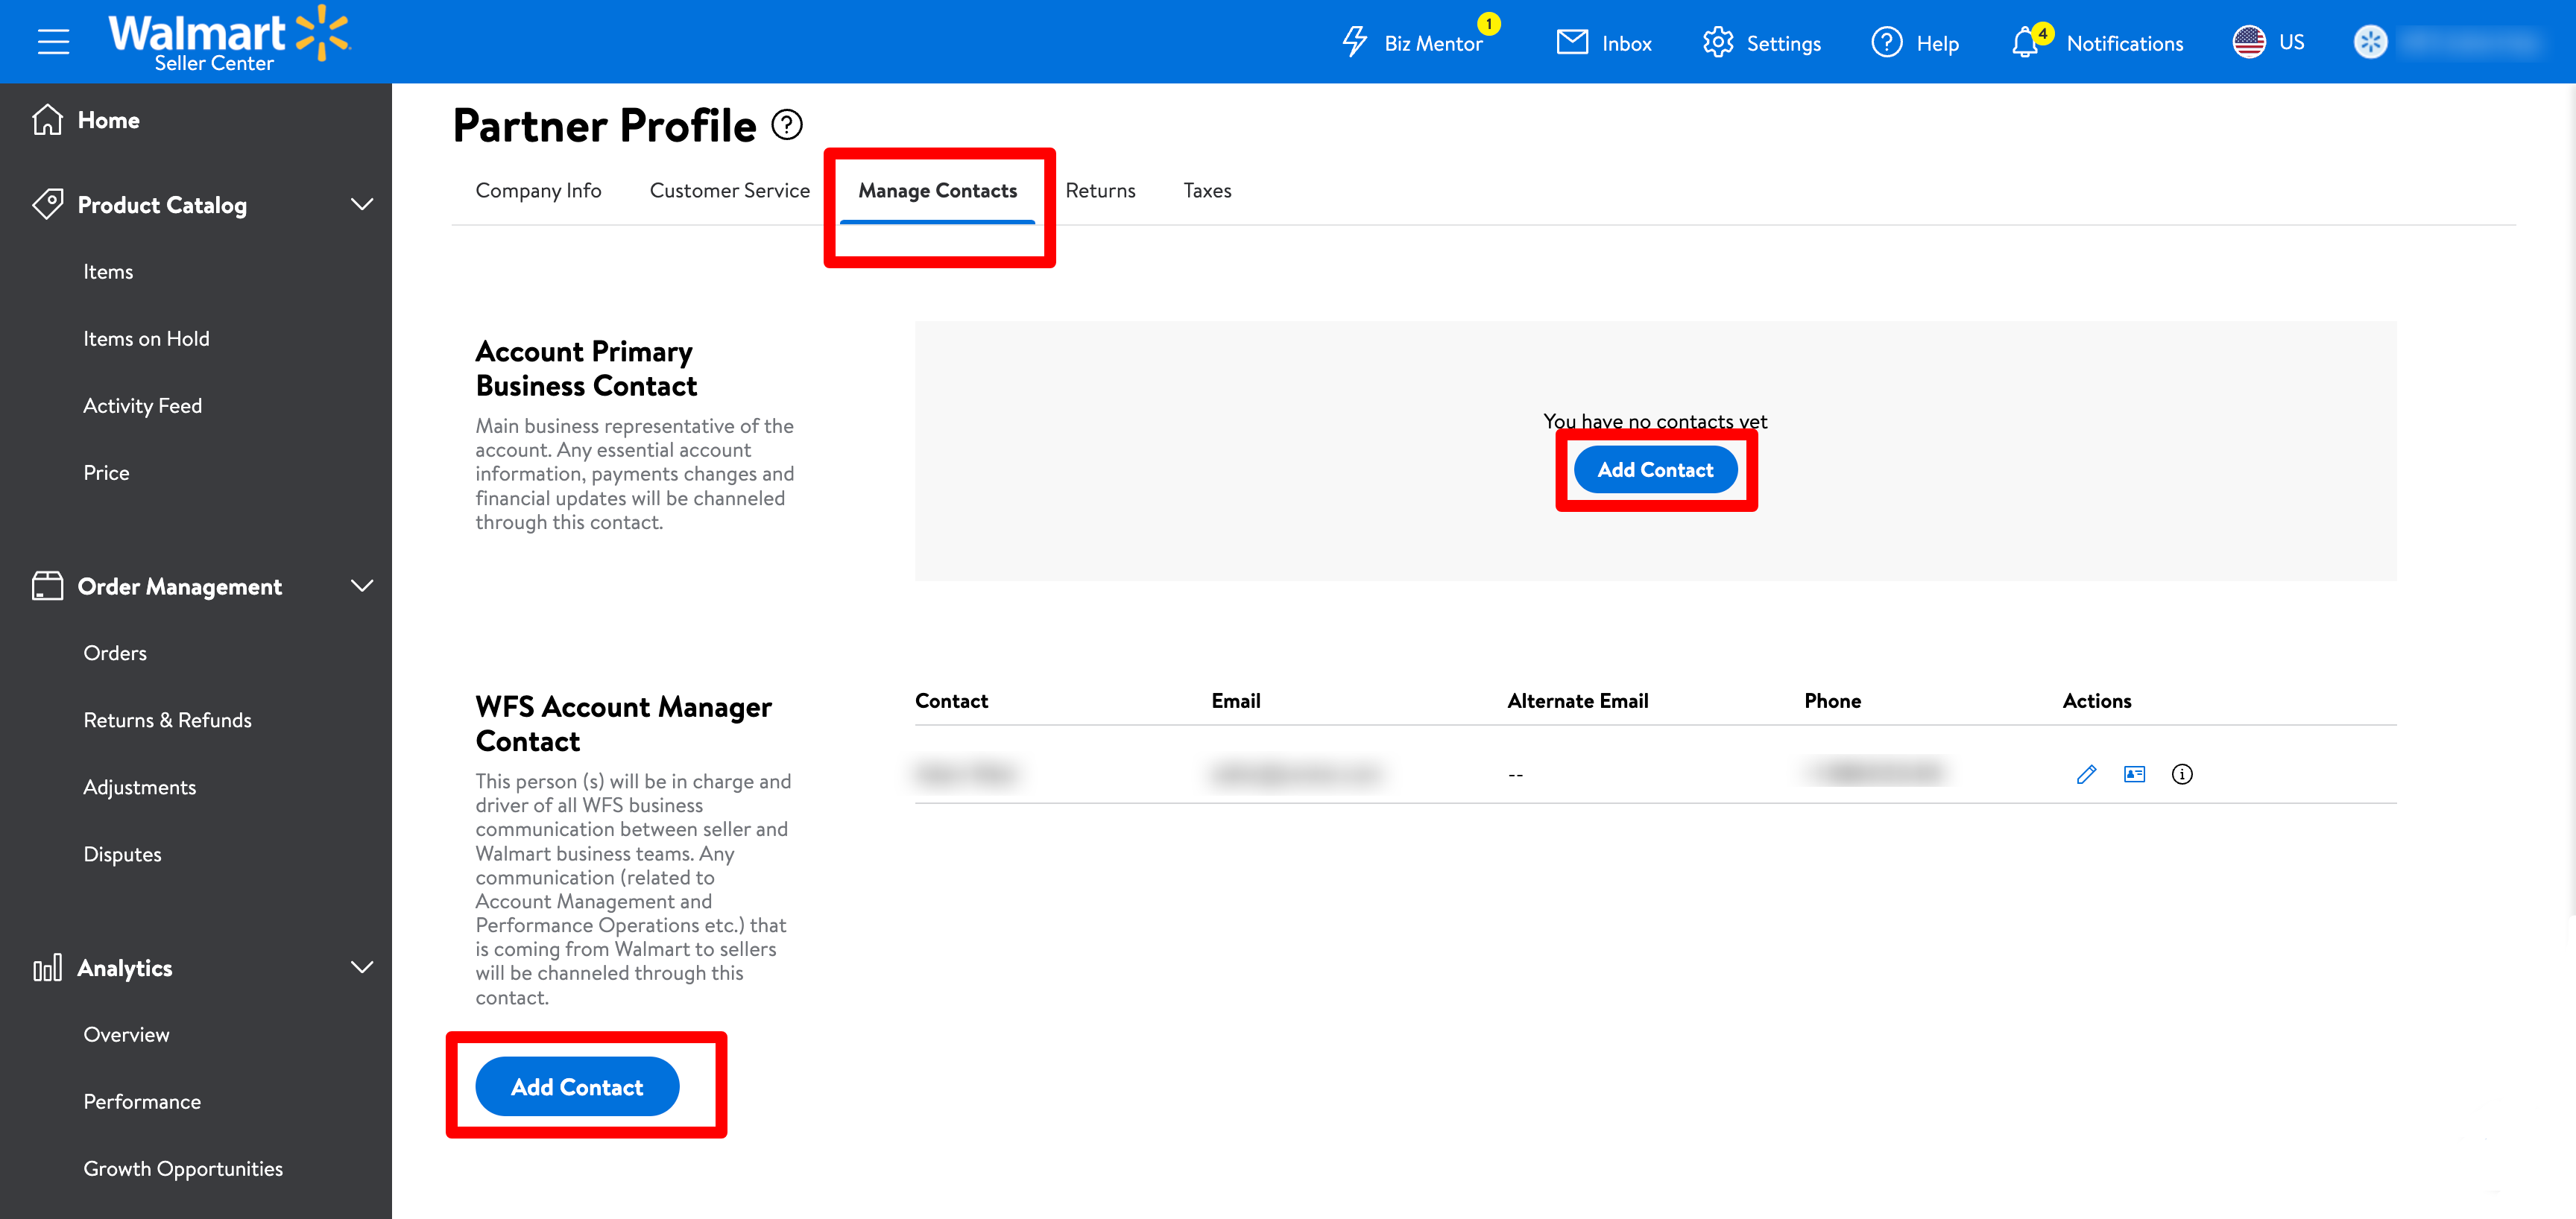Click the Order Management box icon
Image resolution: width=2576 pixels, height=1219 pixels.
[47, 586]
